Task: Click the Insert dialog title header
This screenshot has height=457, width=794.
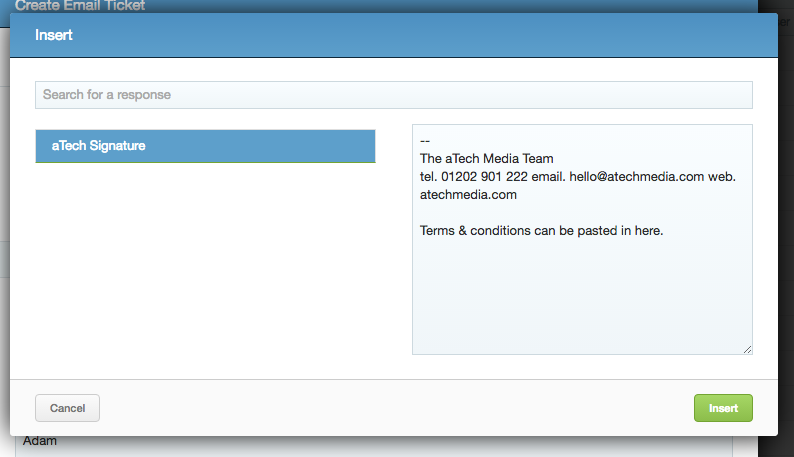Action: 54,35
